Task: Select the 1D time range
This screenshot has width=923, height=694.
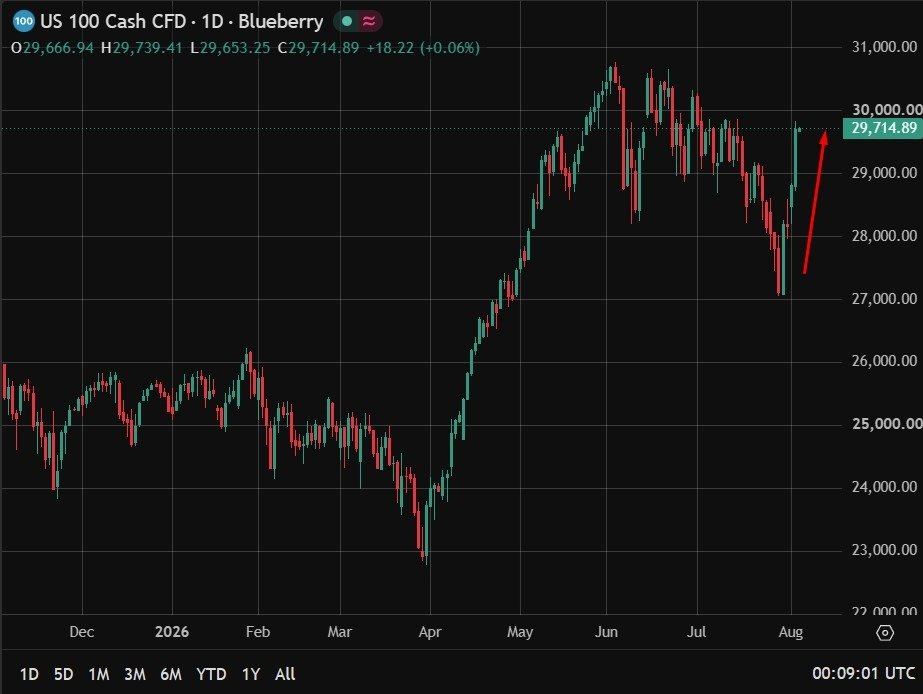Action: 29,674
